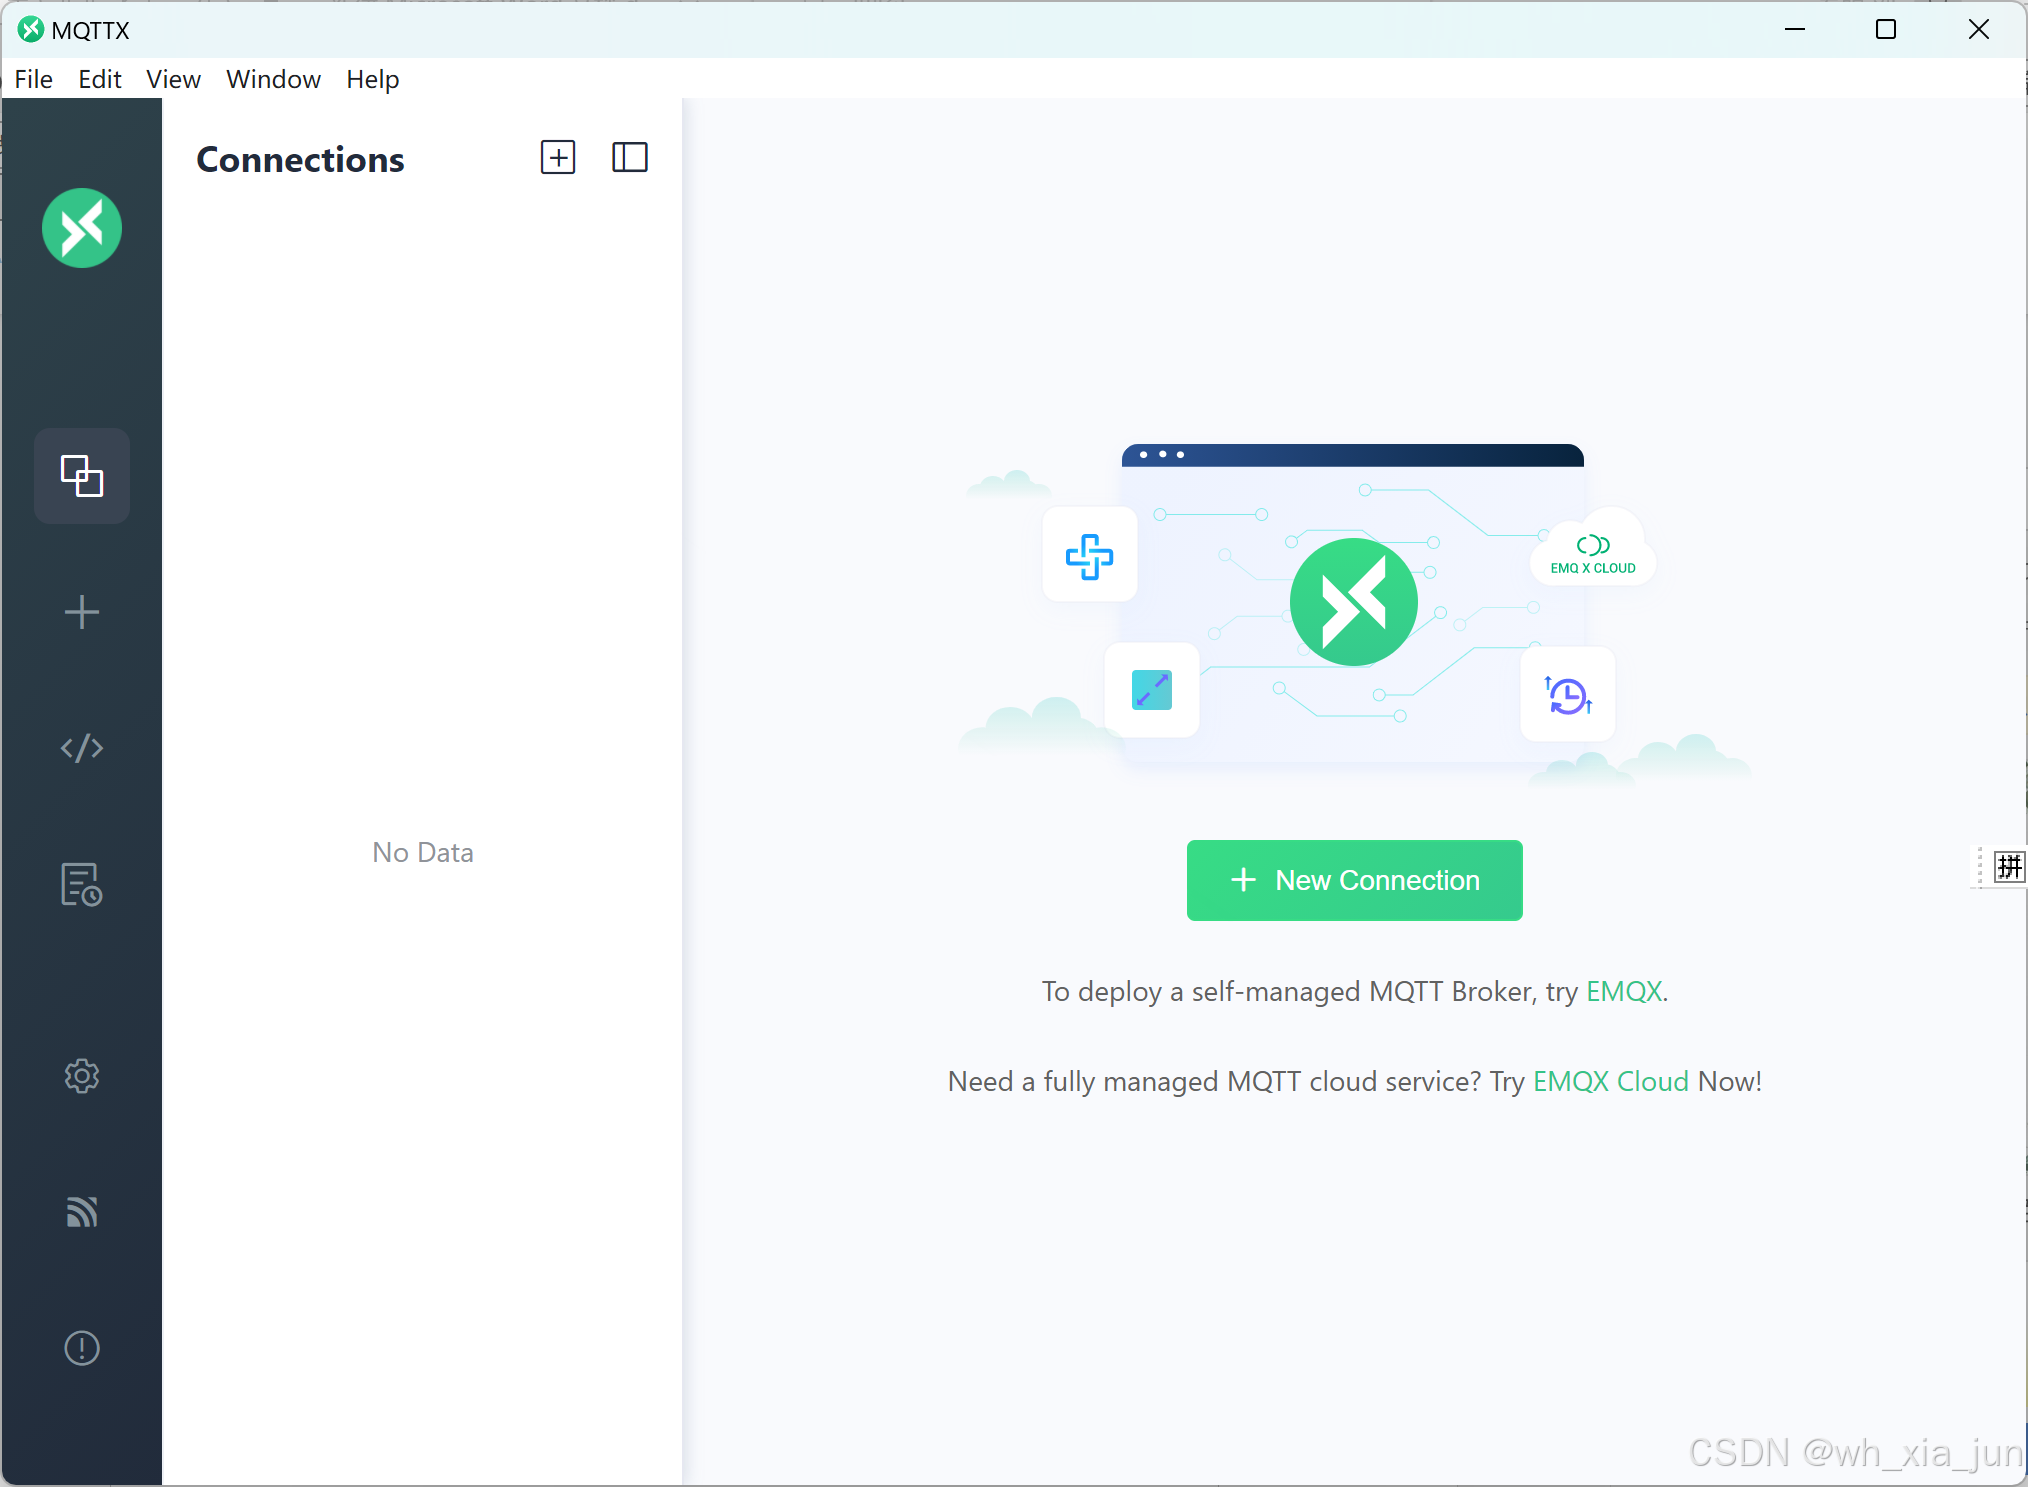Viewport: 2028px width, 1487px height.
Task: Open the Help menu
Action: (x=372, y=79)
